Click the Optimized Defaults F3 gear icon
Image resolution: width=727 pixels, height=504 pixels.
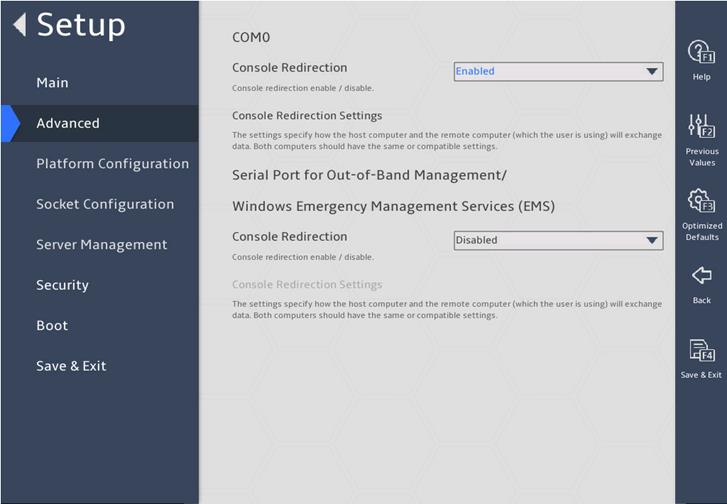pos(701,201)
